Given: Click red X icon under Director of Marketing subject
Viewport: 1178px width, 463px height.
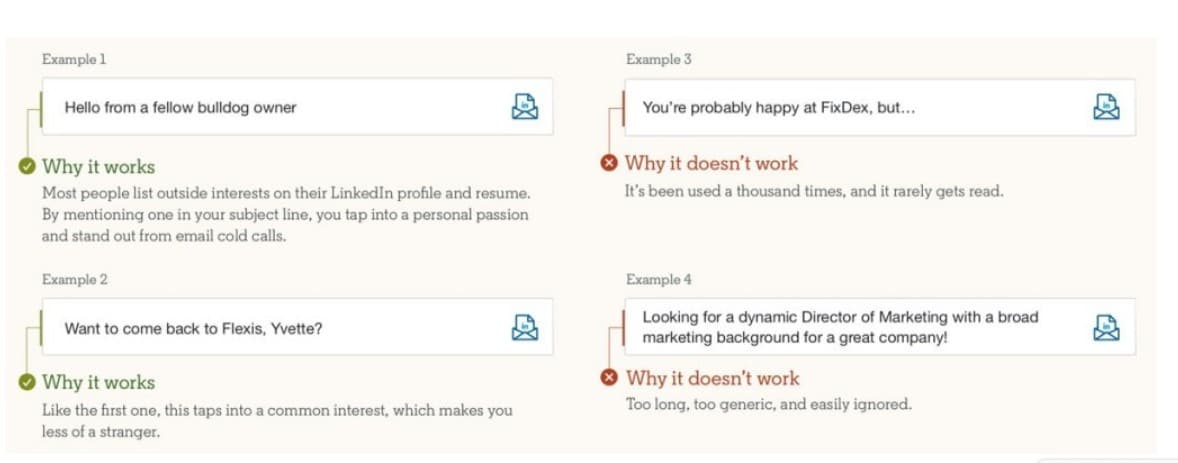Looking at the screenshot, I should [x=608, y=378].
